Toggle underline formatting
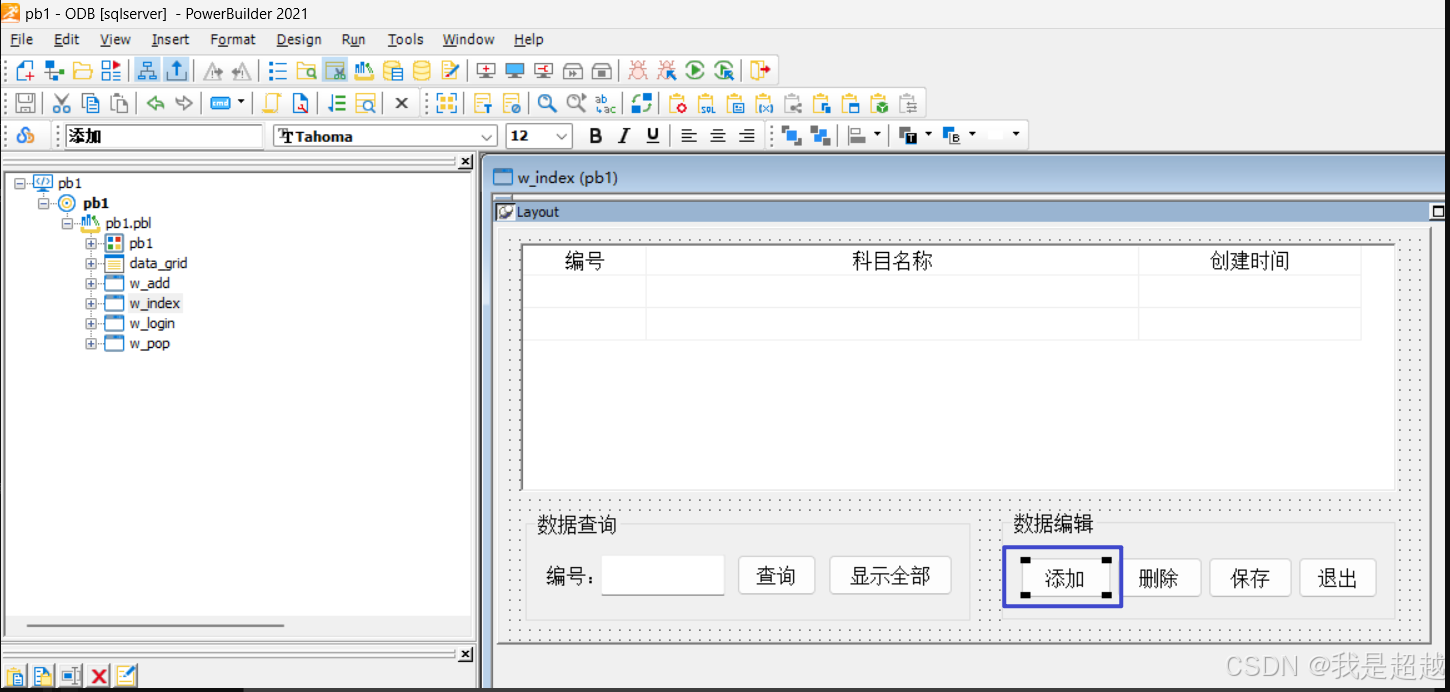This screenshot has width=1450, height=692. click(654, 135)
